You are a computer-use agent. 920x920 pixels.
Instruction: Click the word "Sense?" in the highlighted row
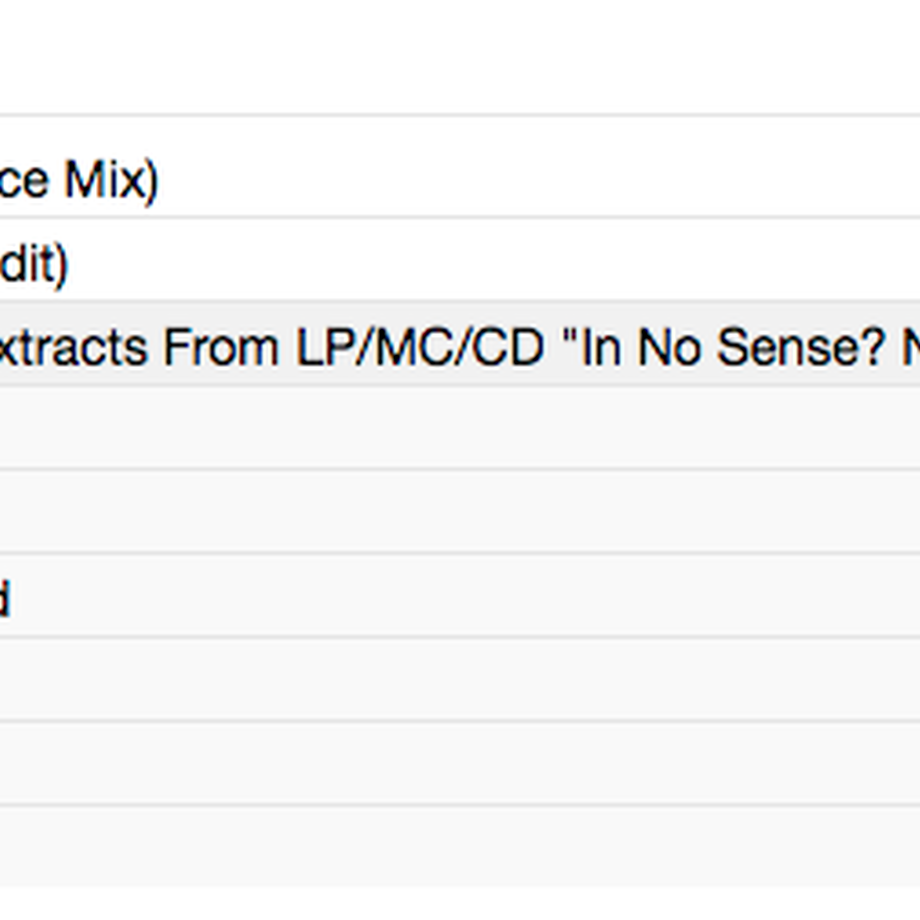pos(801,348)
